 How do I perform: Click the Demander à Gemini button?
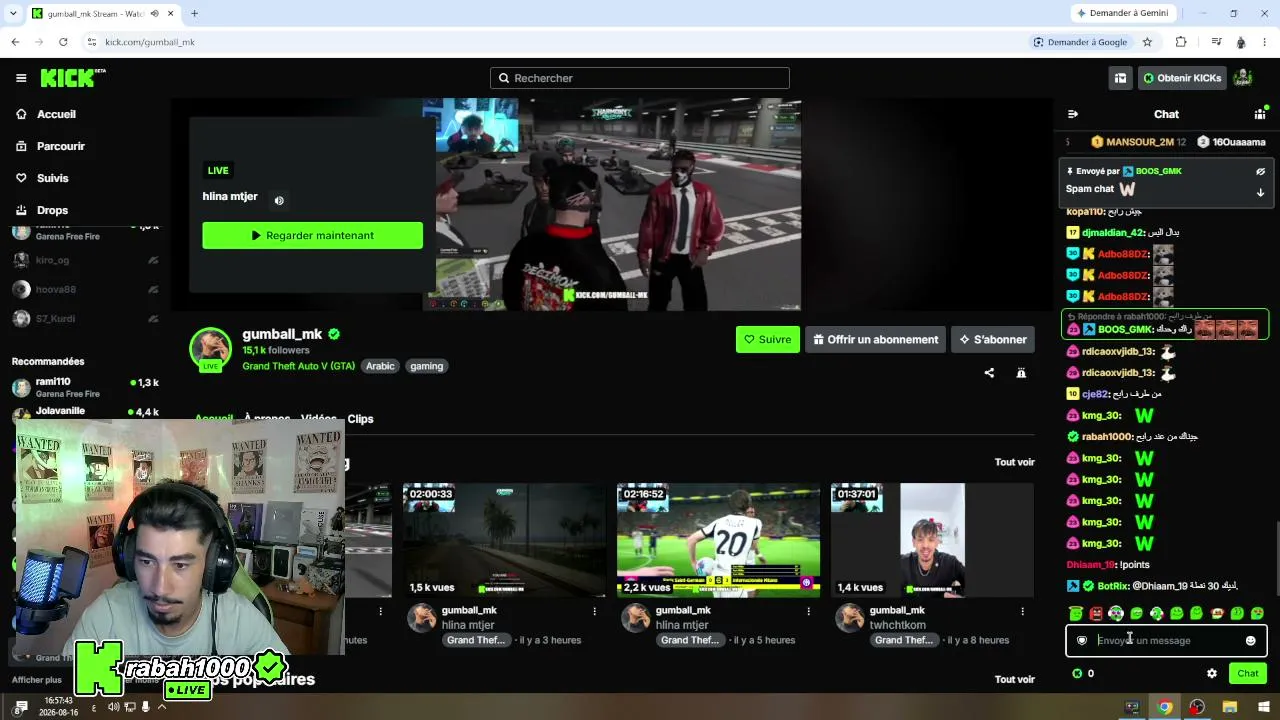(1121, 13)
